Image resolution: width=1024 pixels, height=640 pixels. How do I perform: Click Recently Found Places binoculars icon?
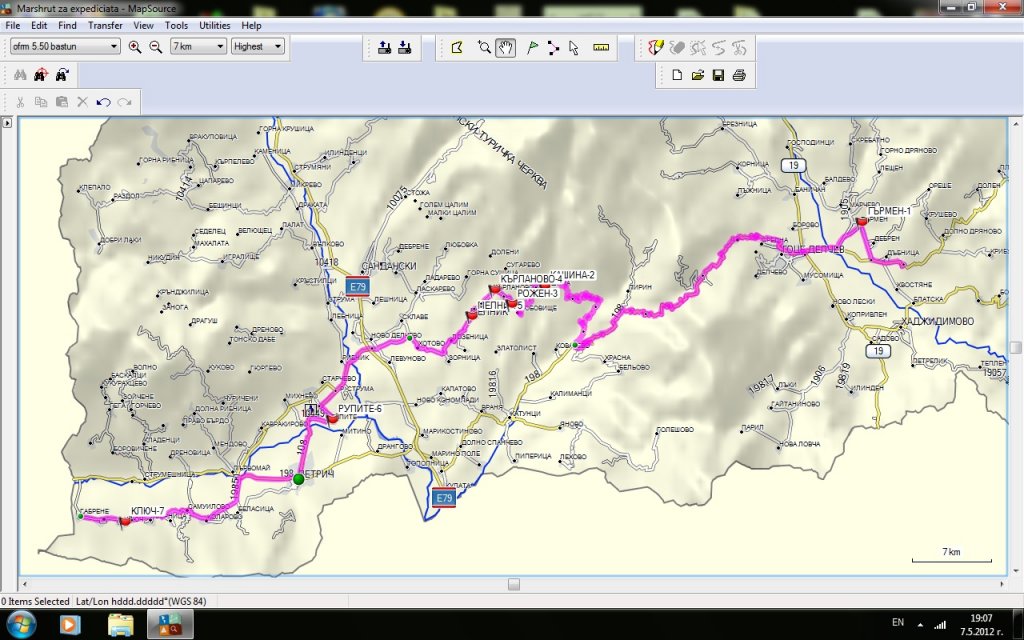62,75
